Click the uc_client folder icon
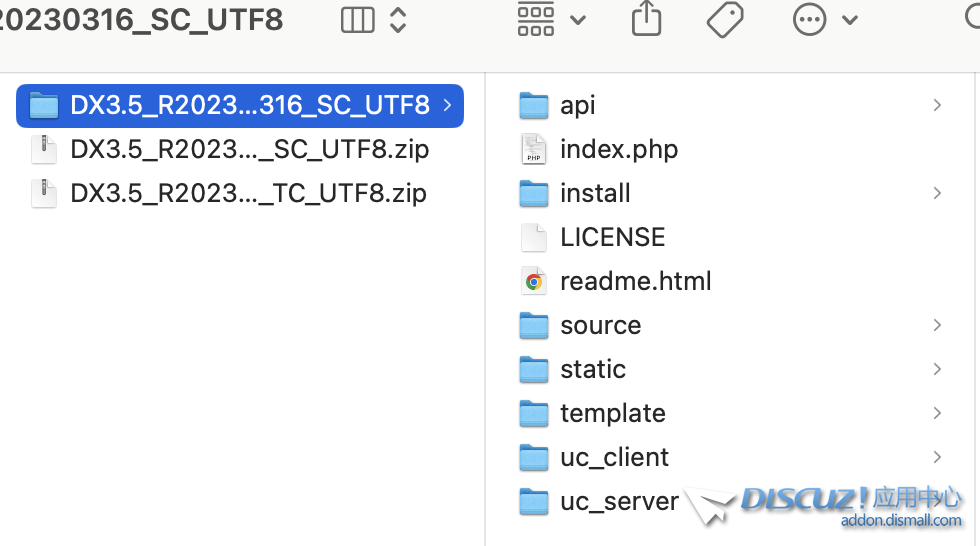 coord(535,457)
